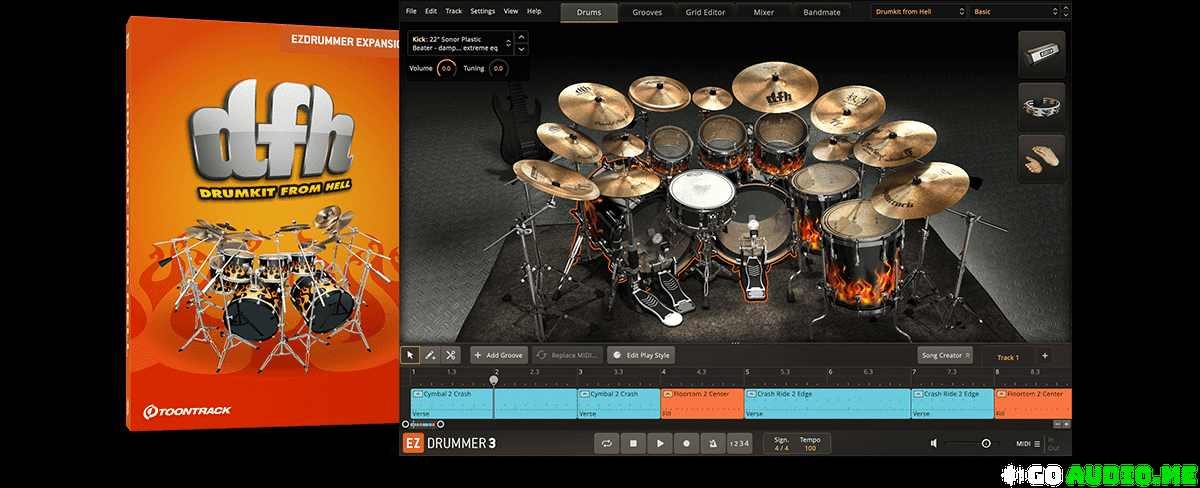The width and height of the screenshot is (1200, 488).
Task: Select the arrow pointer tool
Action: coord(410,355)
